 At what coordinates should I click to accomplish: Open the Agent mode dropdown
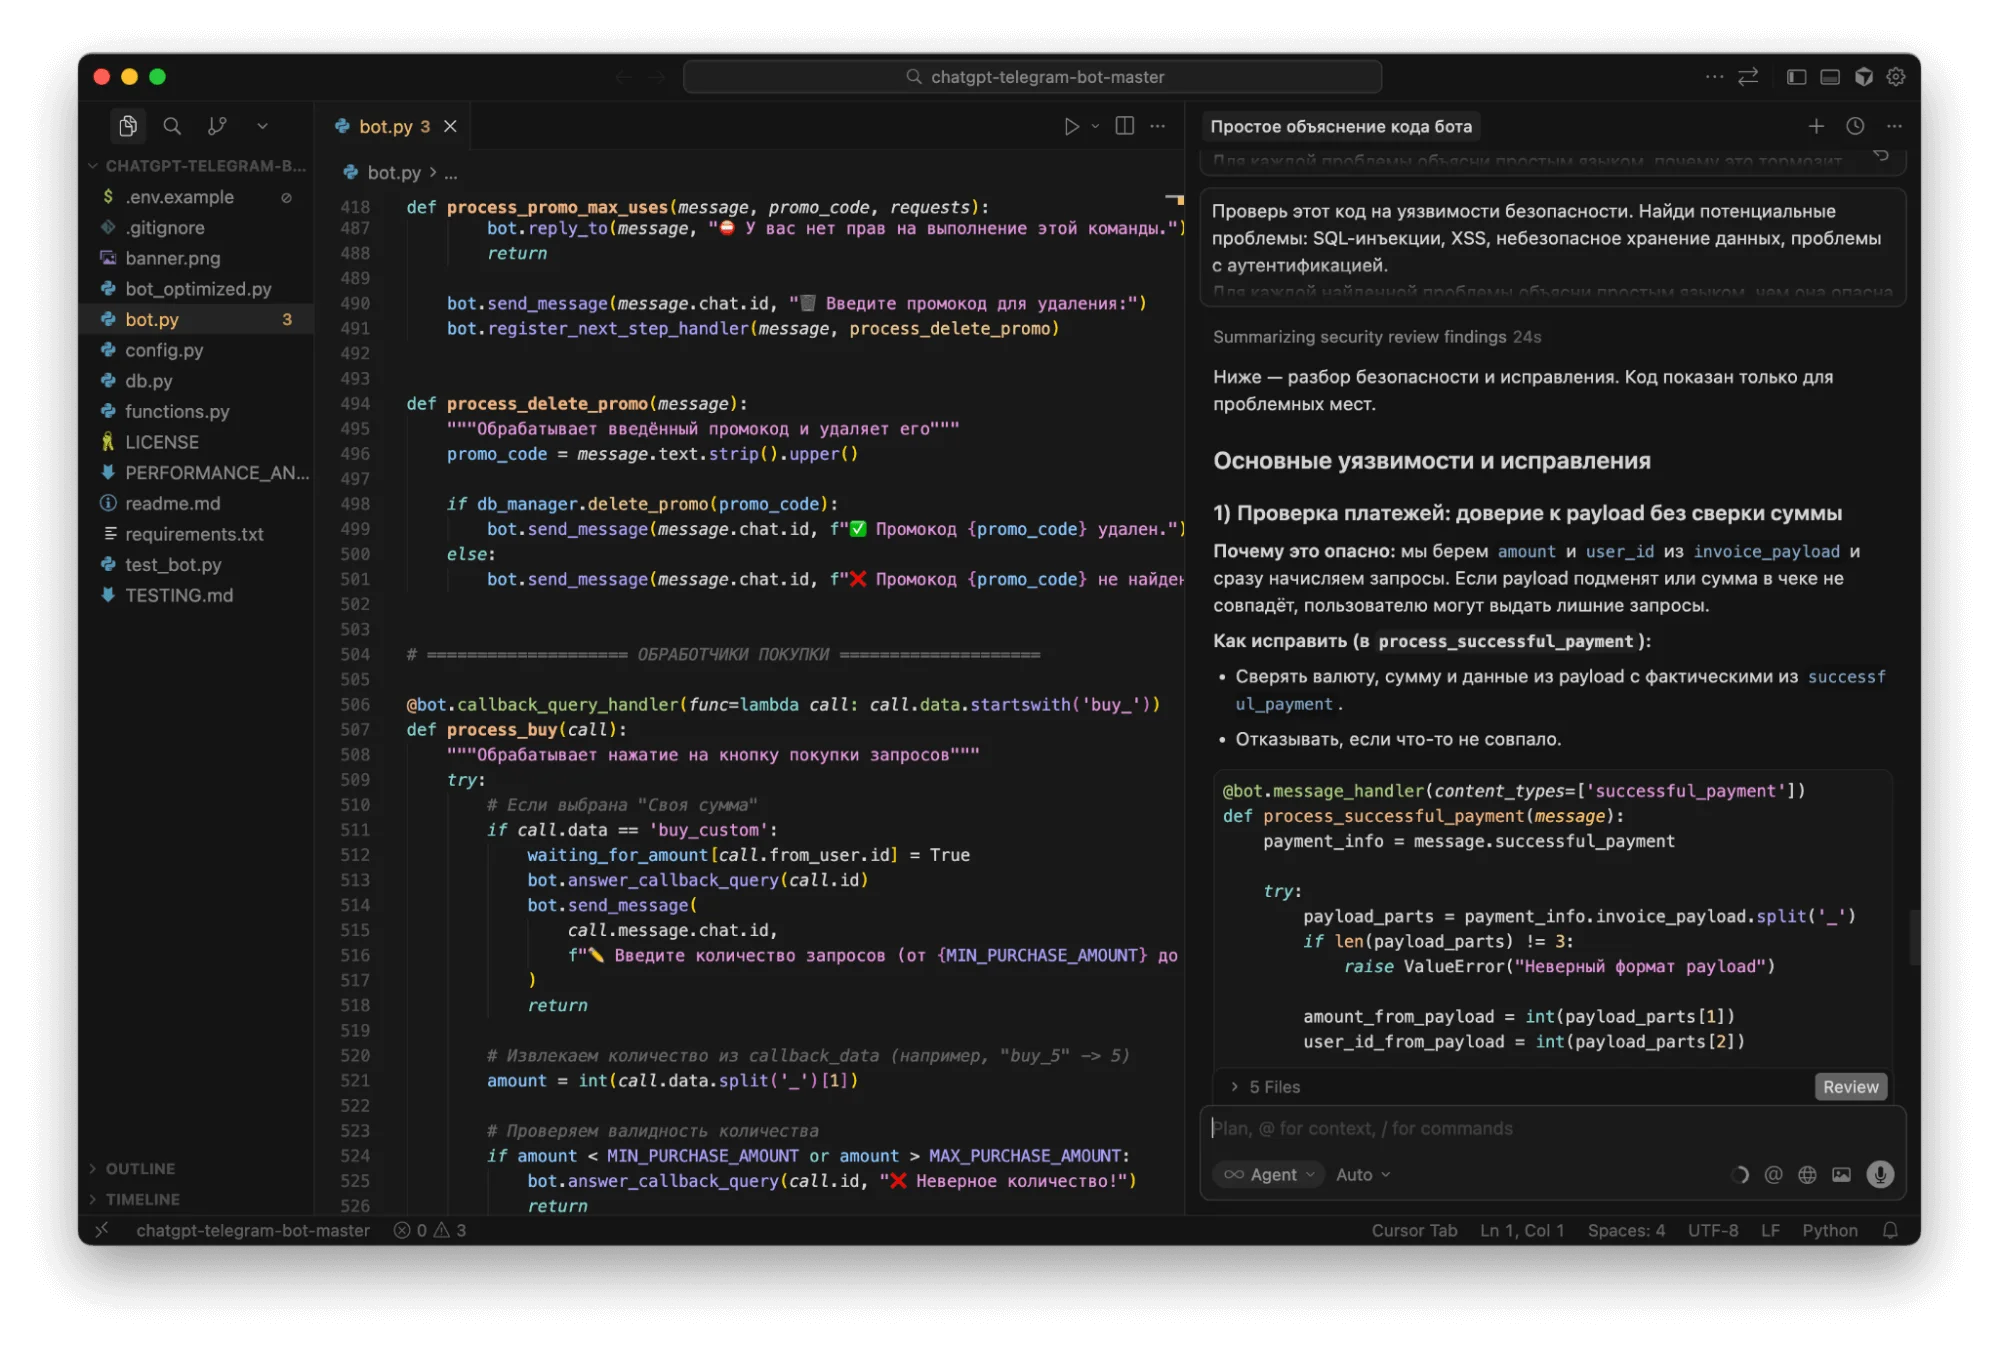click(1270, 1175)
